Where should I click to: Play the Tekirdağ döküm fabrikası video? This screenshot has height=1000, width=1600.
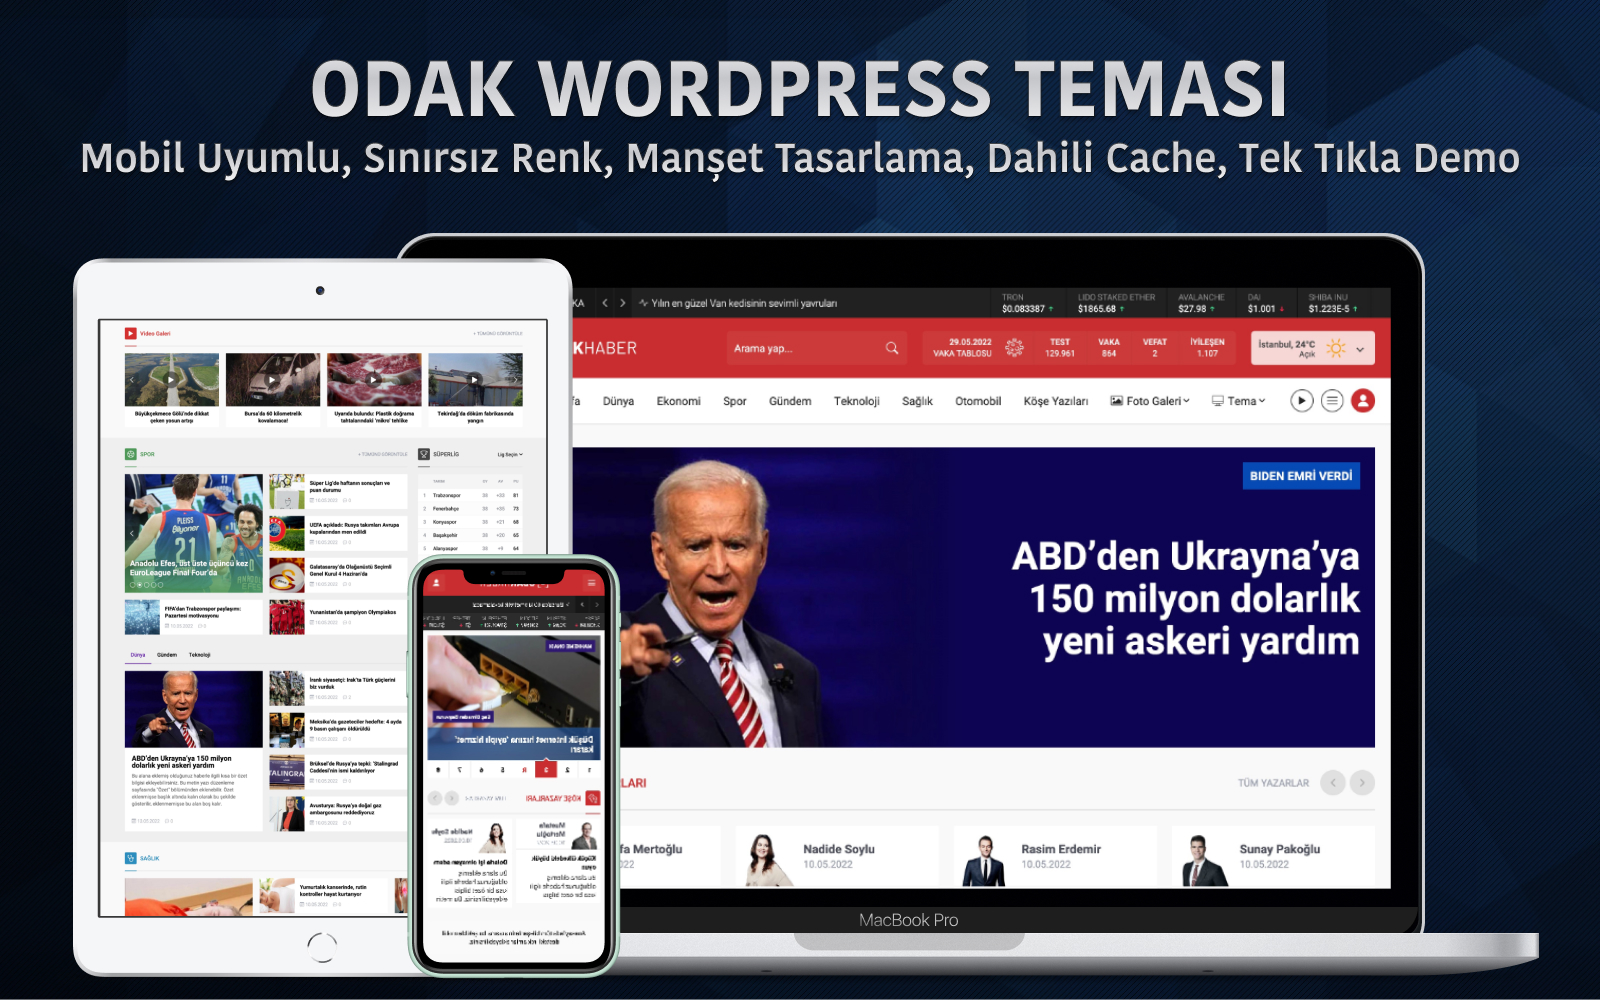[x=475, y=380]
